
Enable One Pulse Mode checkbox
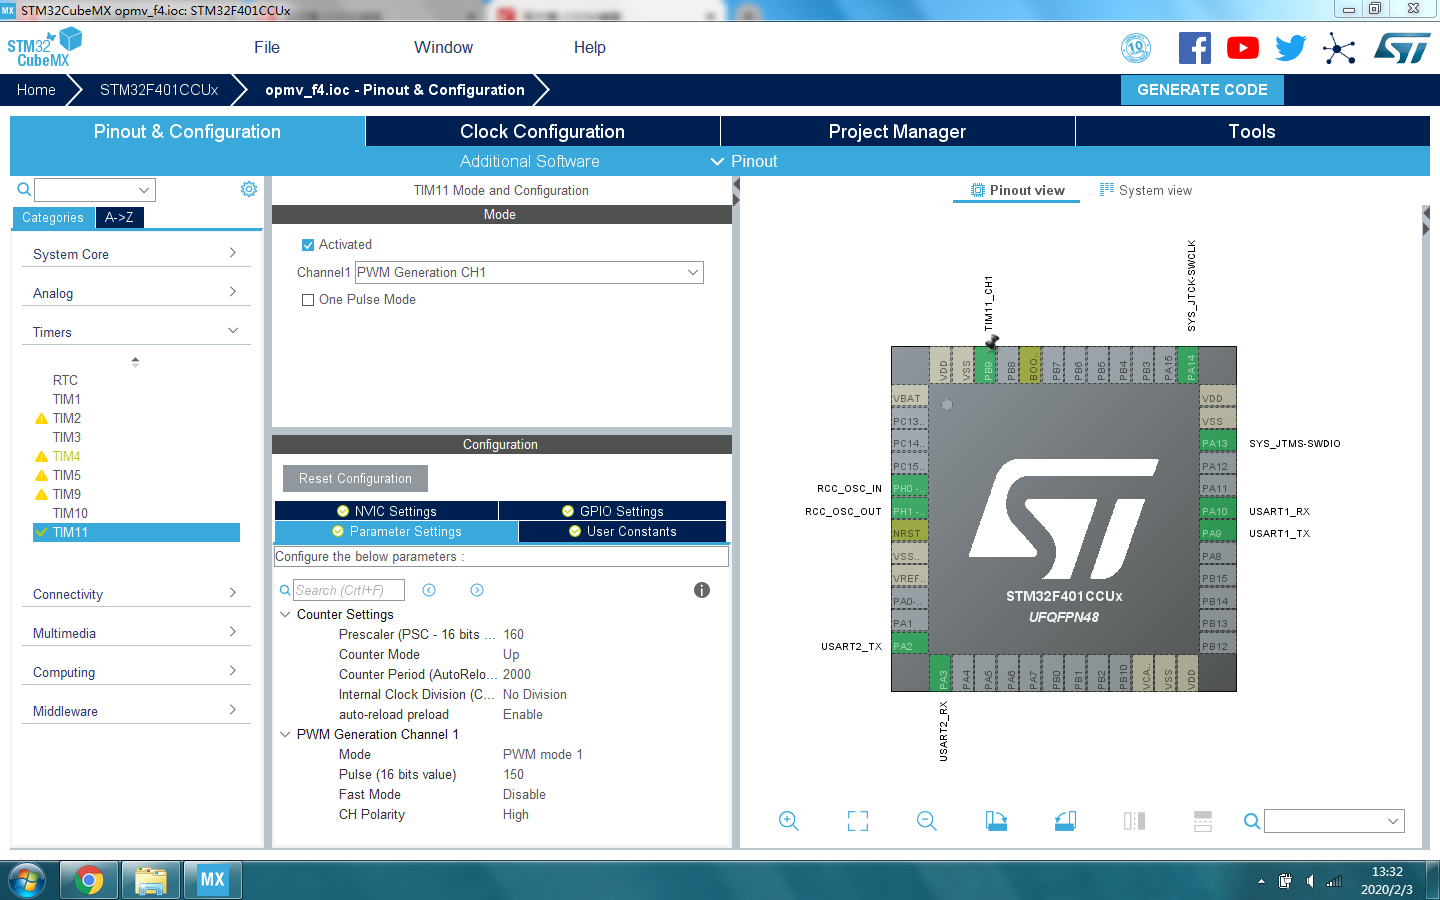[308, 300]
